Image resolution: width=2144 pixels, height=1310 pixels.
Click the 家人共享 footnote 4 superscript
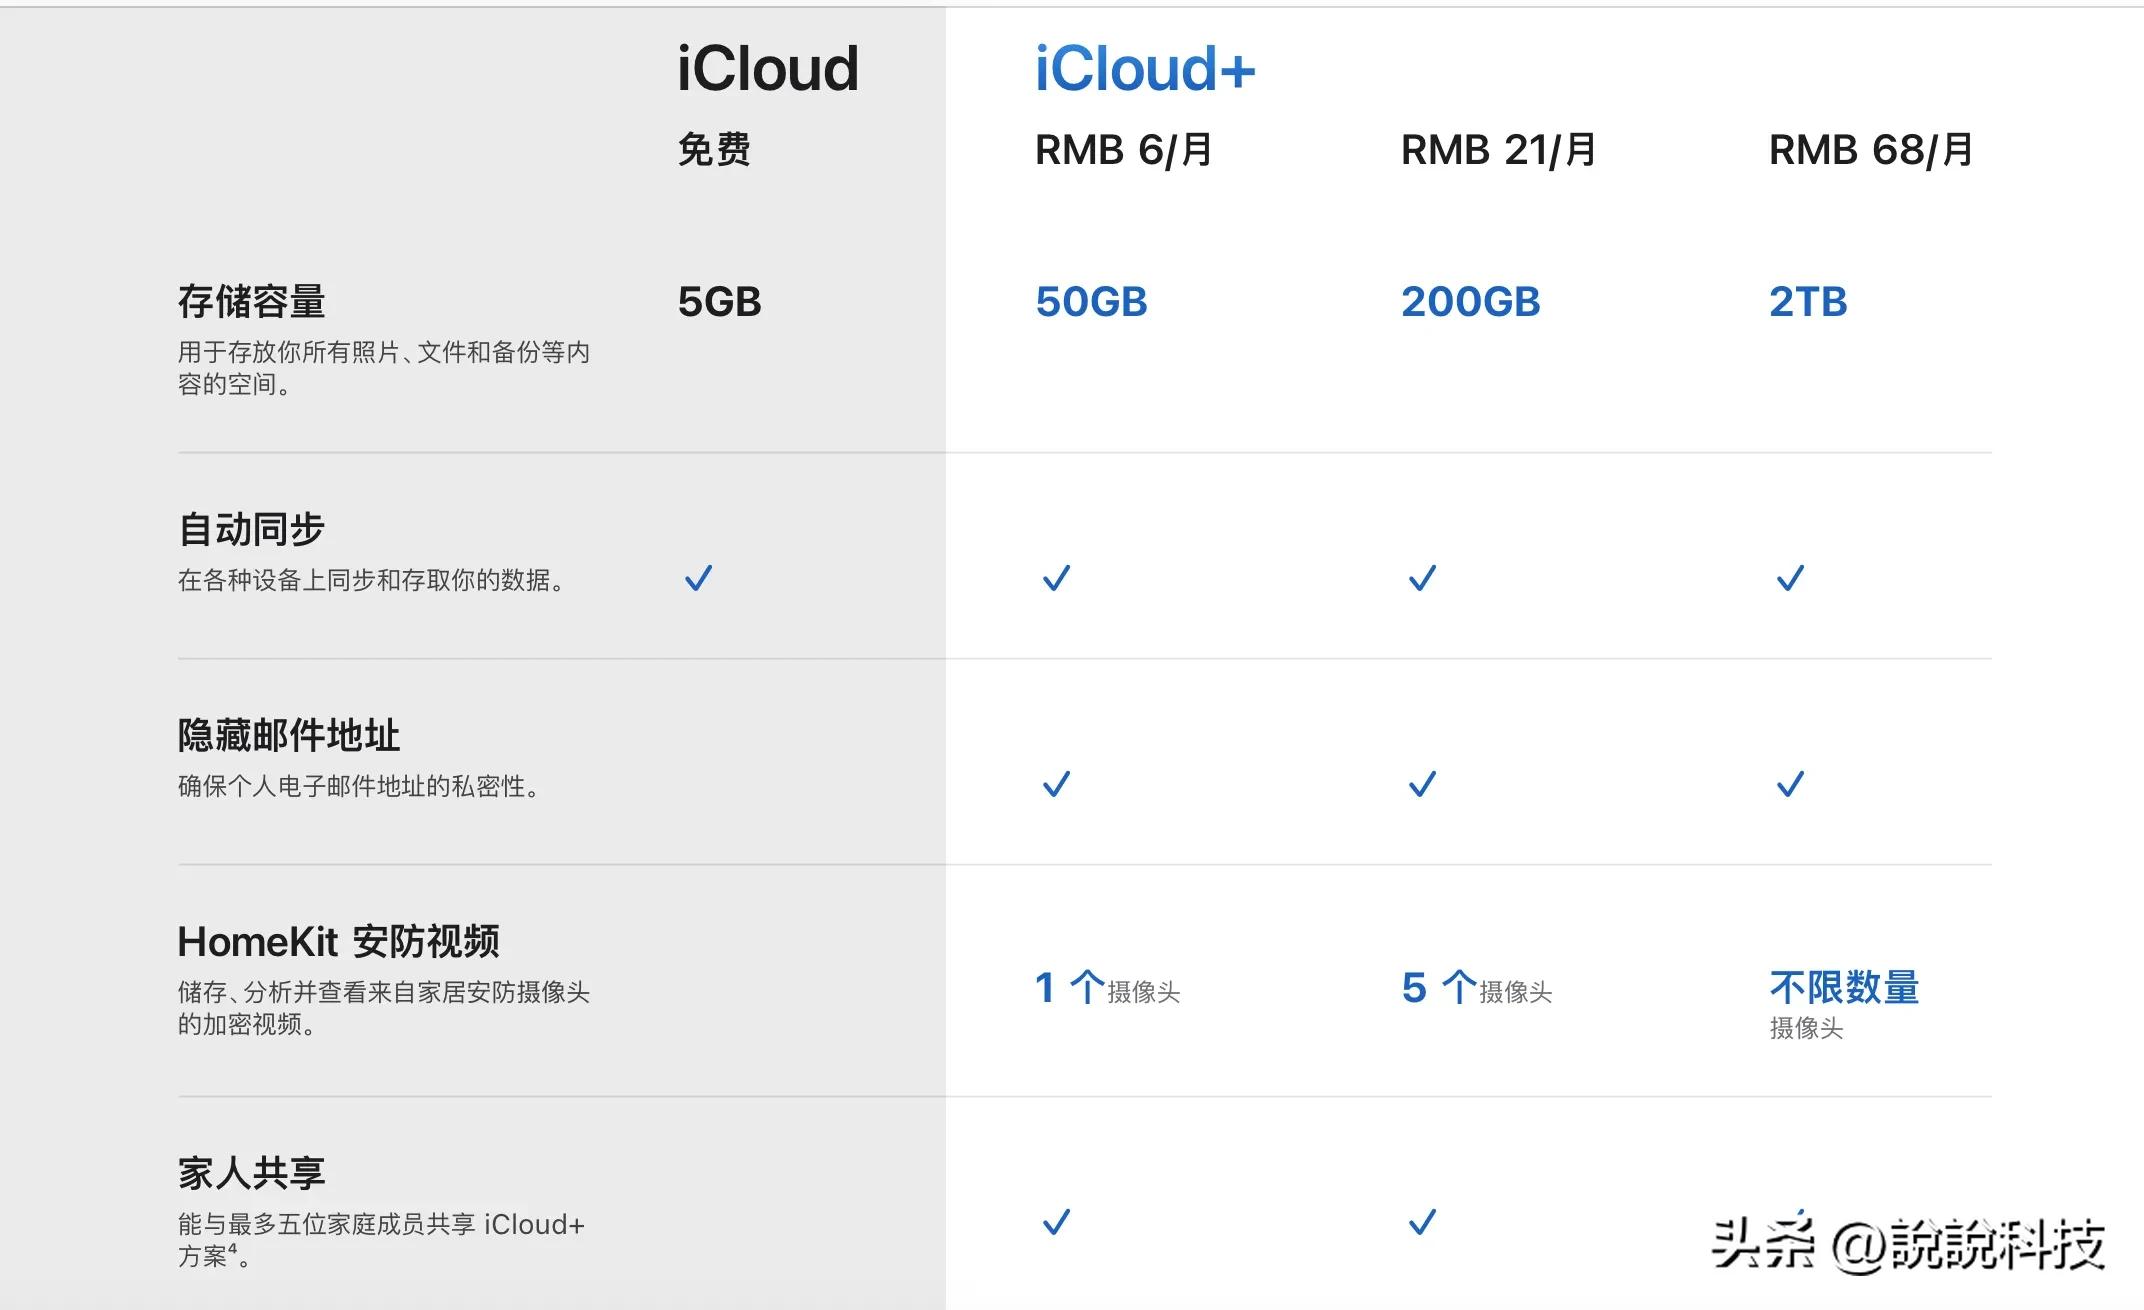[x=233, y=1249]
